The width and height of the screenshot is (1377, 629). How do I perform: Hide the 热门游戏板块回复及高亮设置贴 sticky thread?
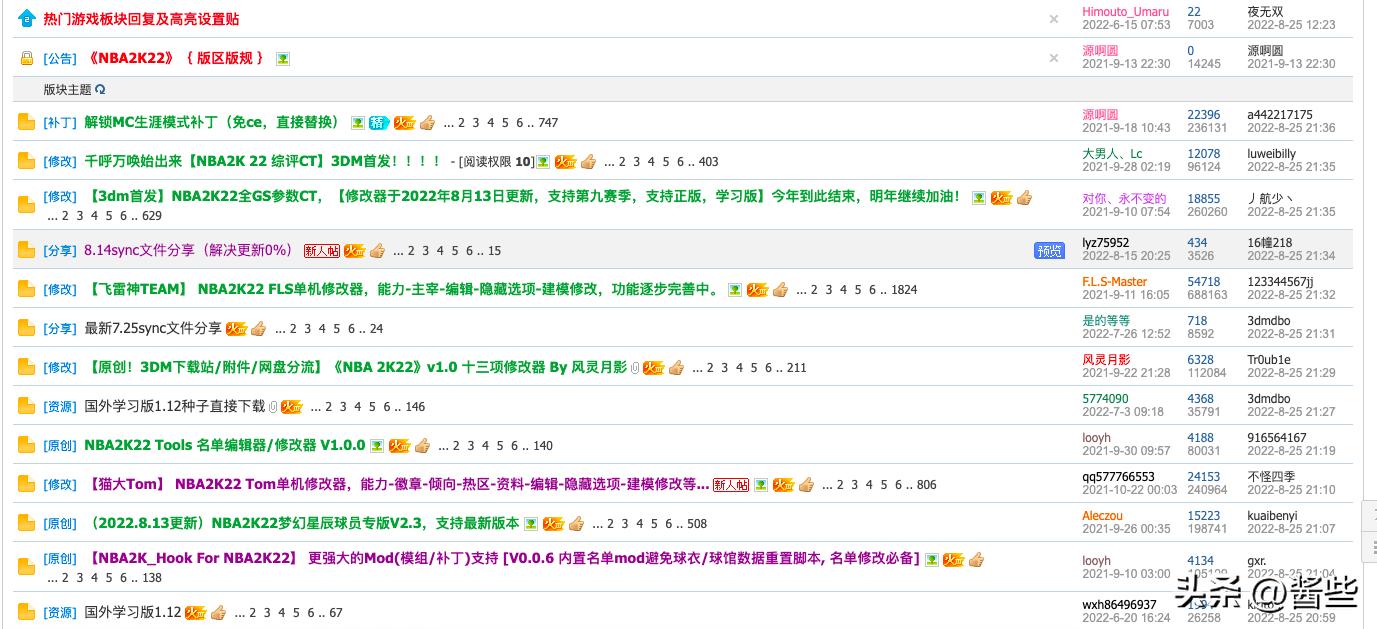(1053, 19)
